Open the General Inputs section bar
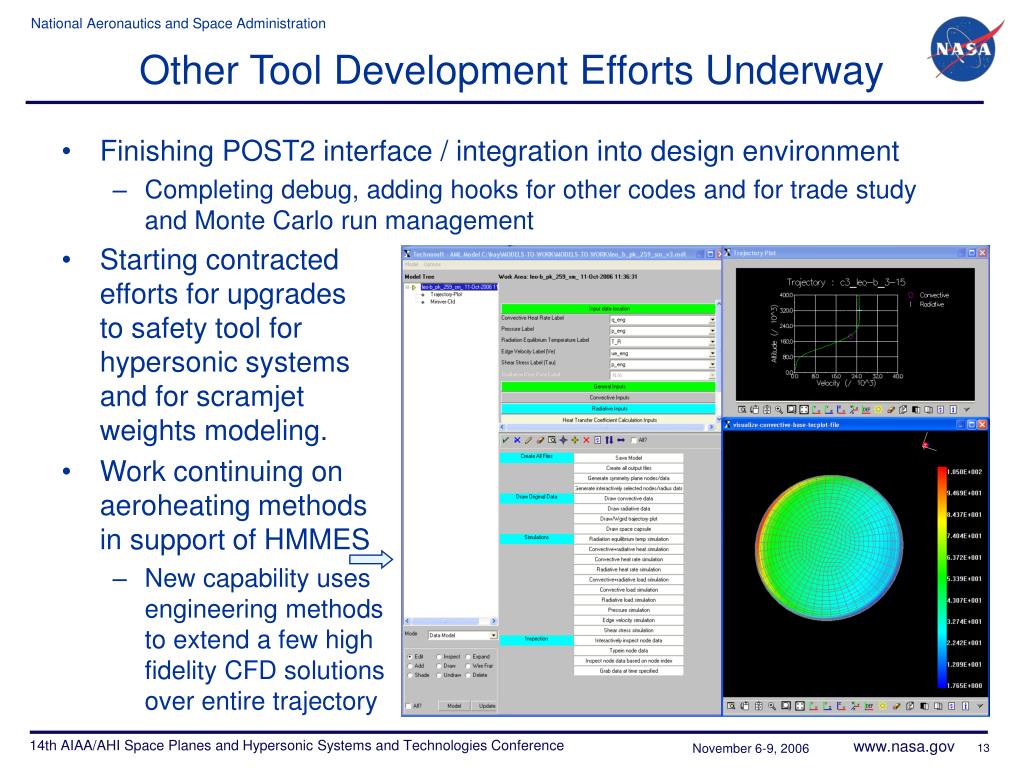Screen dimensions: 1024x768 (608, 387)
